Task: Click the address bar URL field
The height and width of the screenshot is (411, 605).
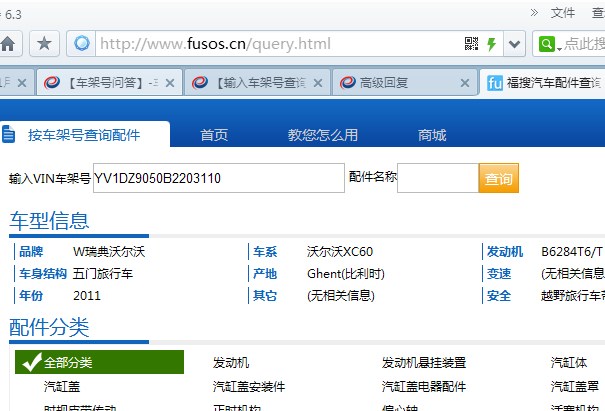Action: (279, 44)
